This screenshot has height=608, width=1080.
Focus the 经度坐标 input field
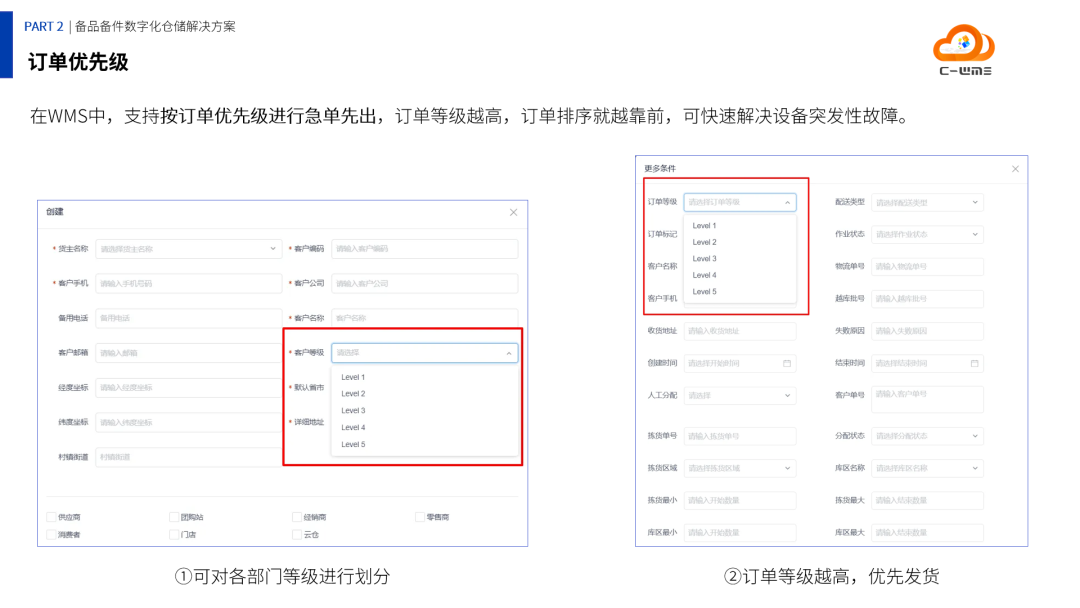coord(189,388)
